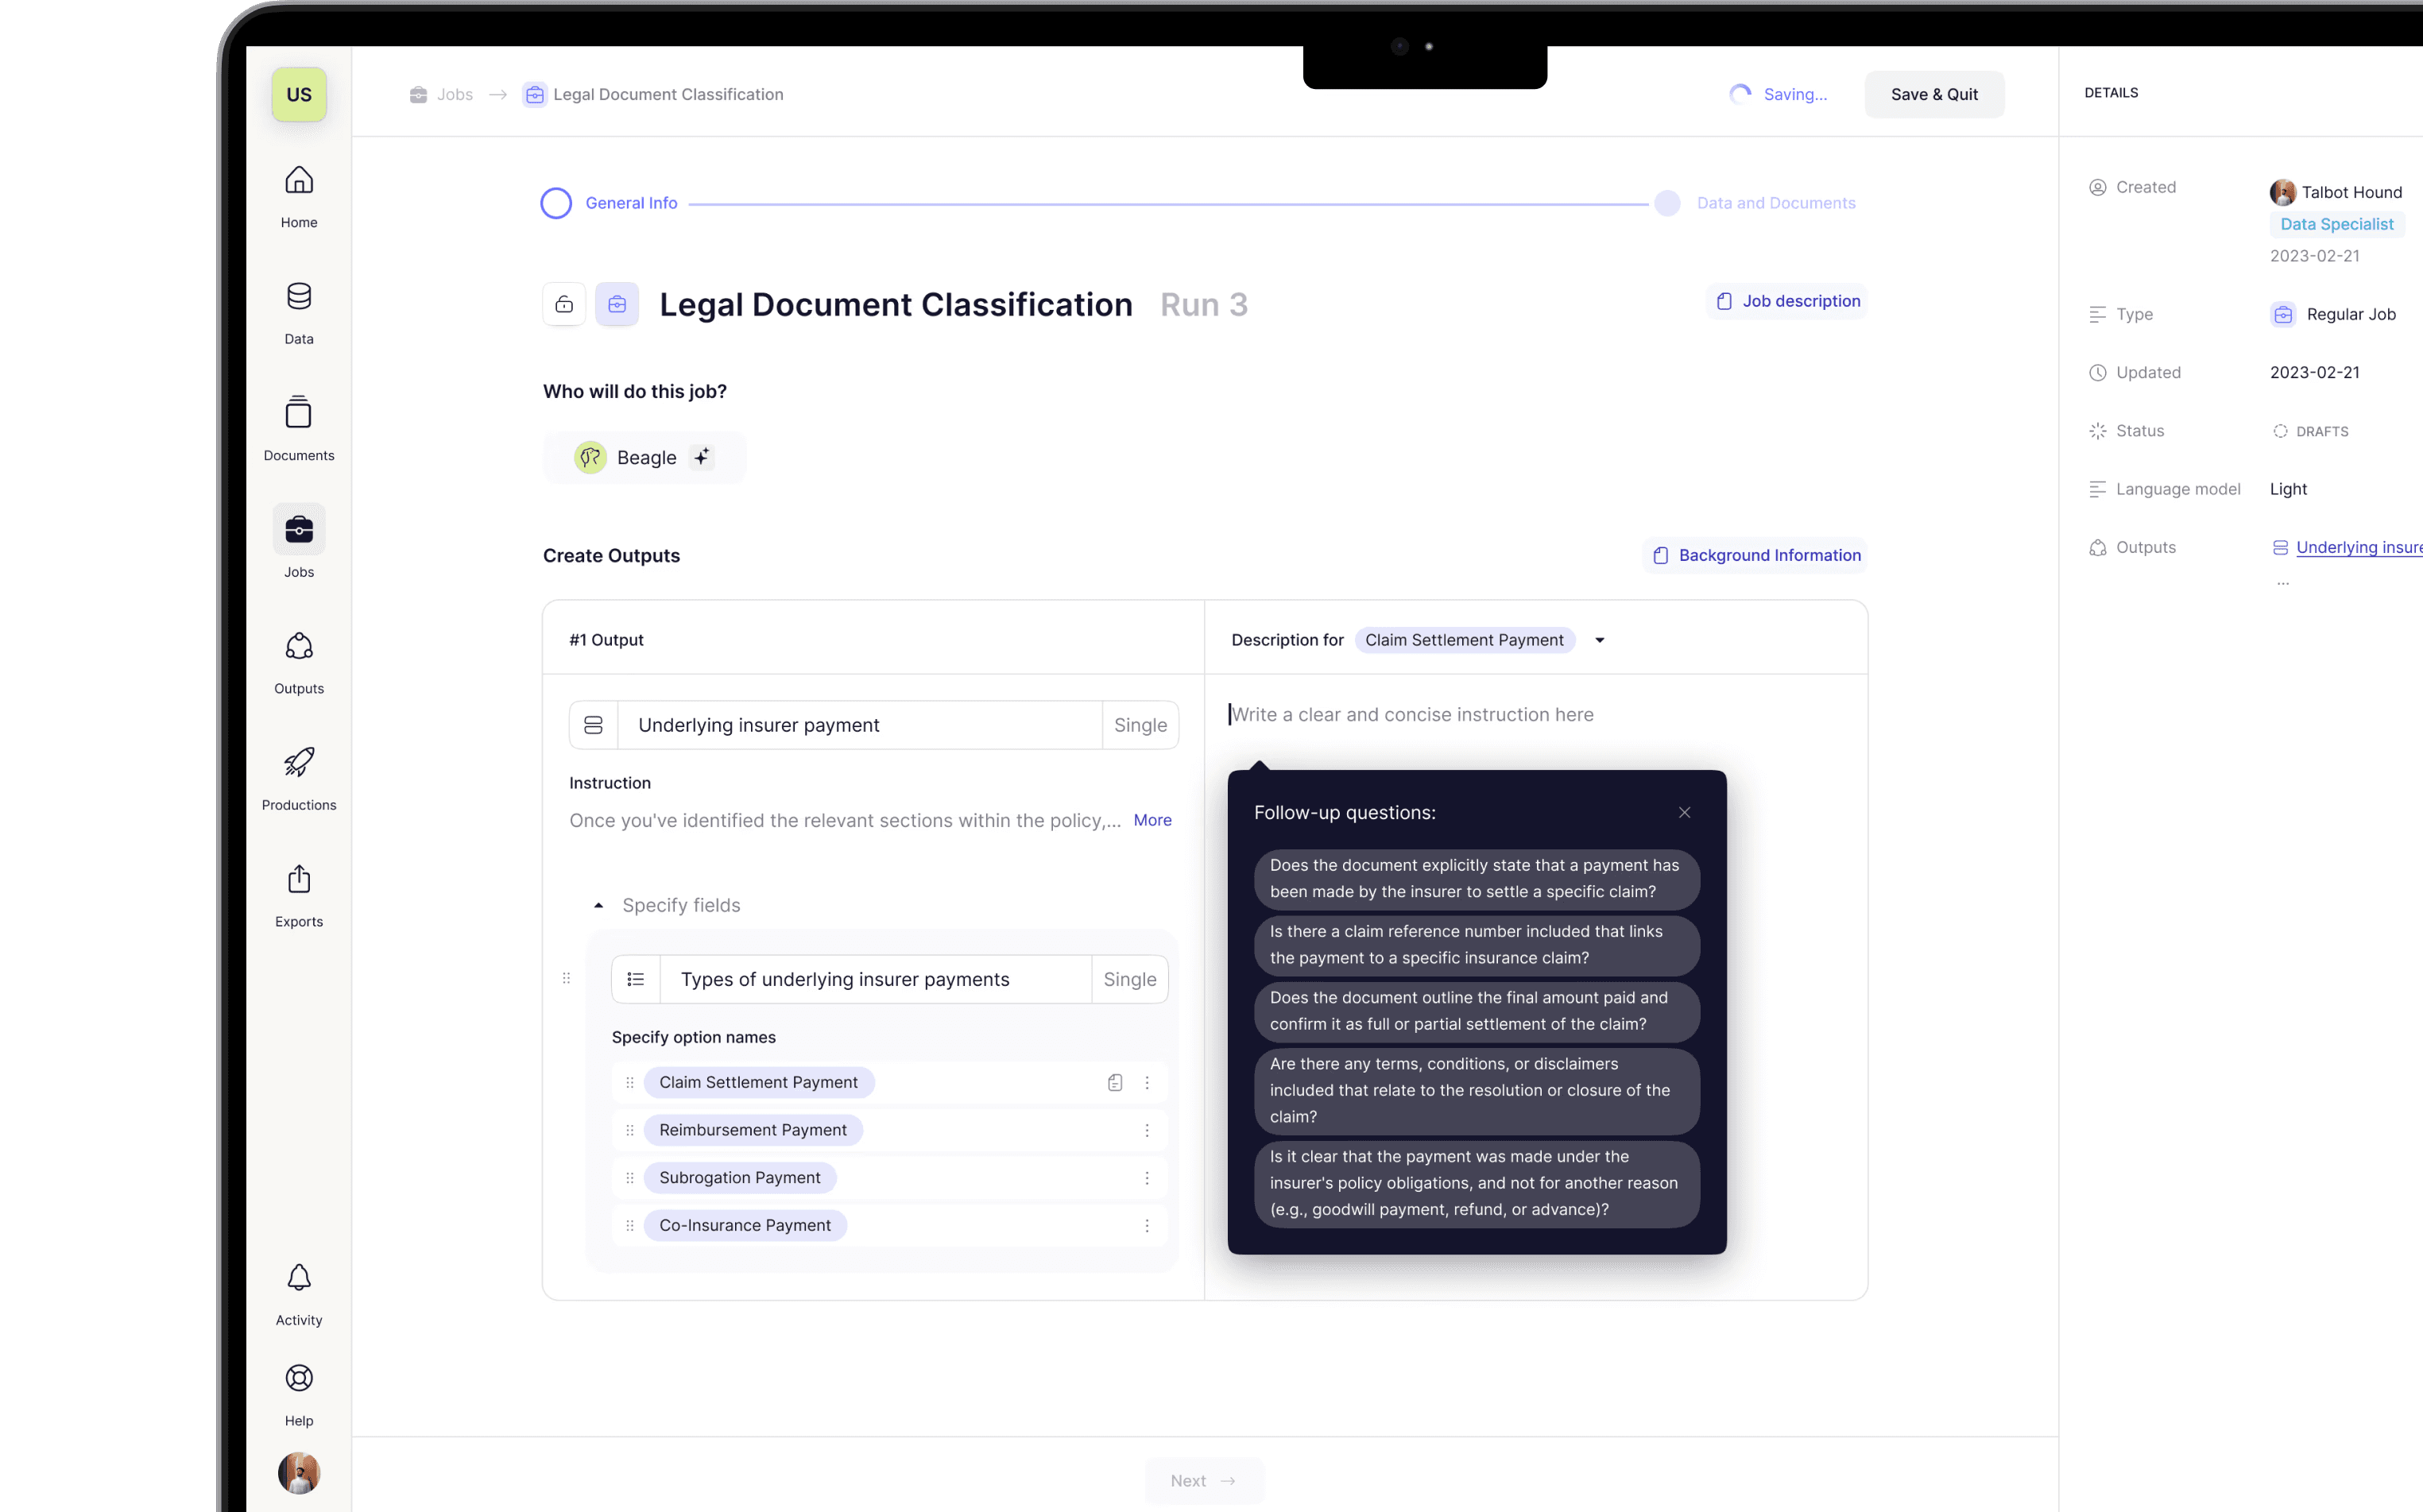Screen dimensions: 2423x1512
Task: Close the Follow-up questions popup
Action: (x=1684, y=812)
